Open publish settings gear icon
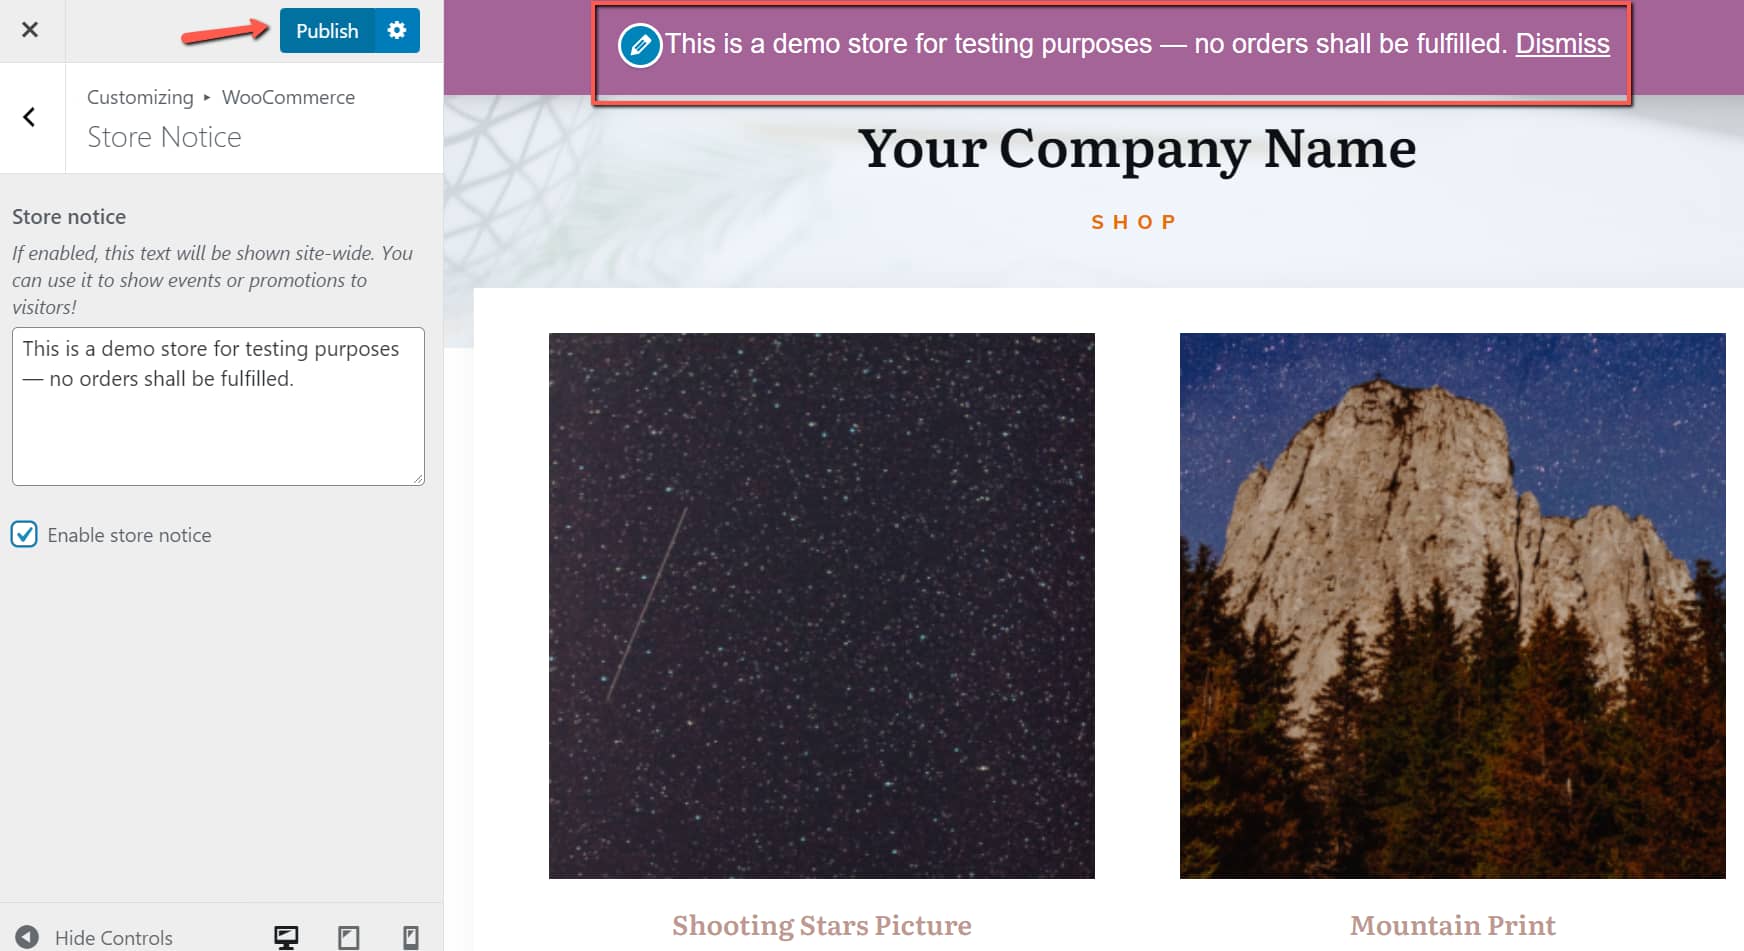Image resolution: width=1744 pixels, height=951 pixels. [397, 30]
